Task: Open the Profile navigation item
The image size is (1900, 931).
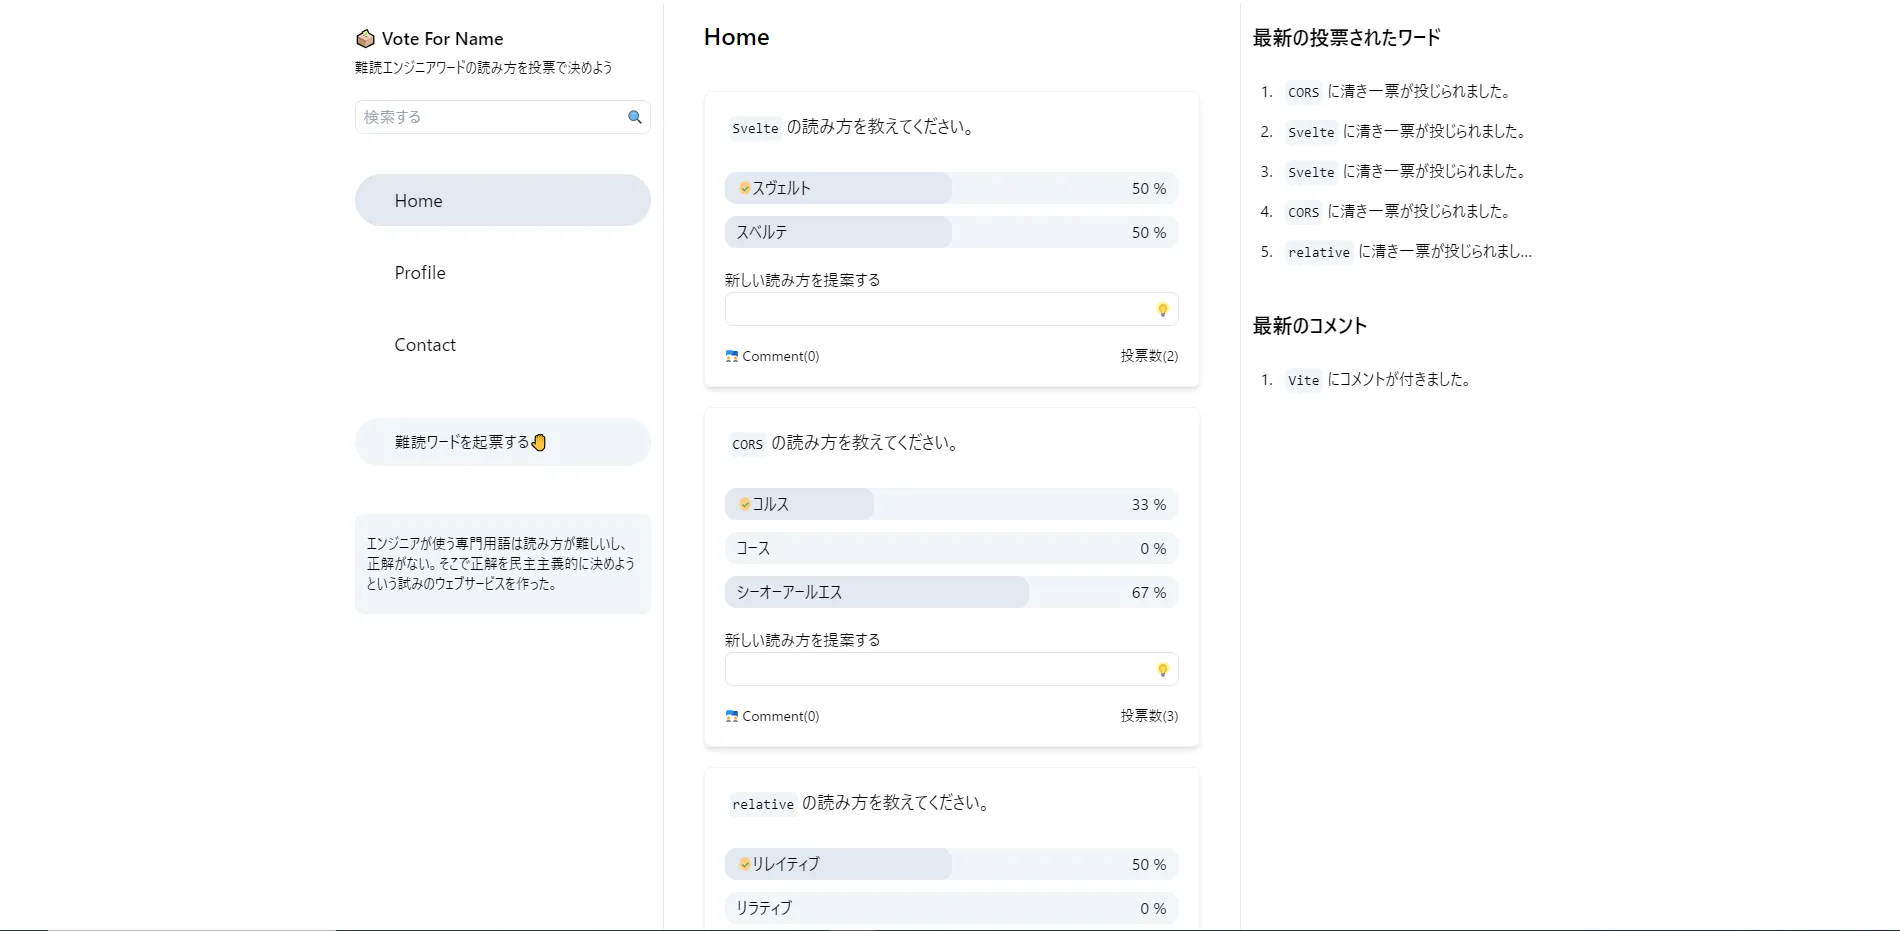Action: [420, 273]
